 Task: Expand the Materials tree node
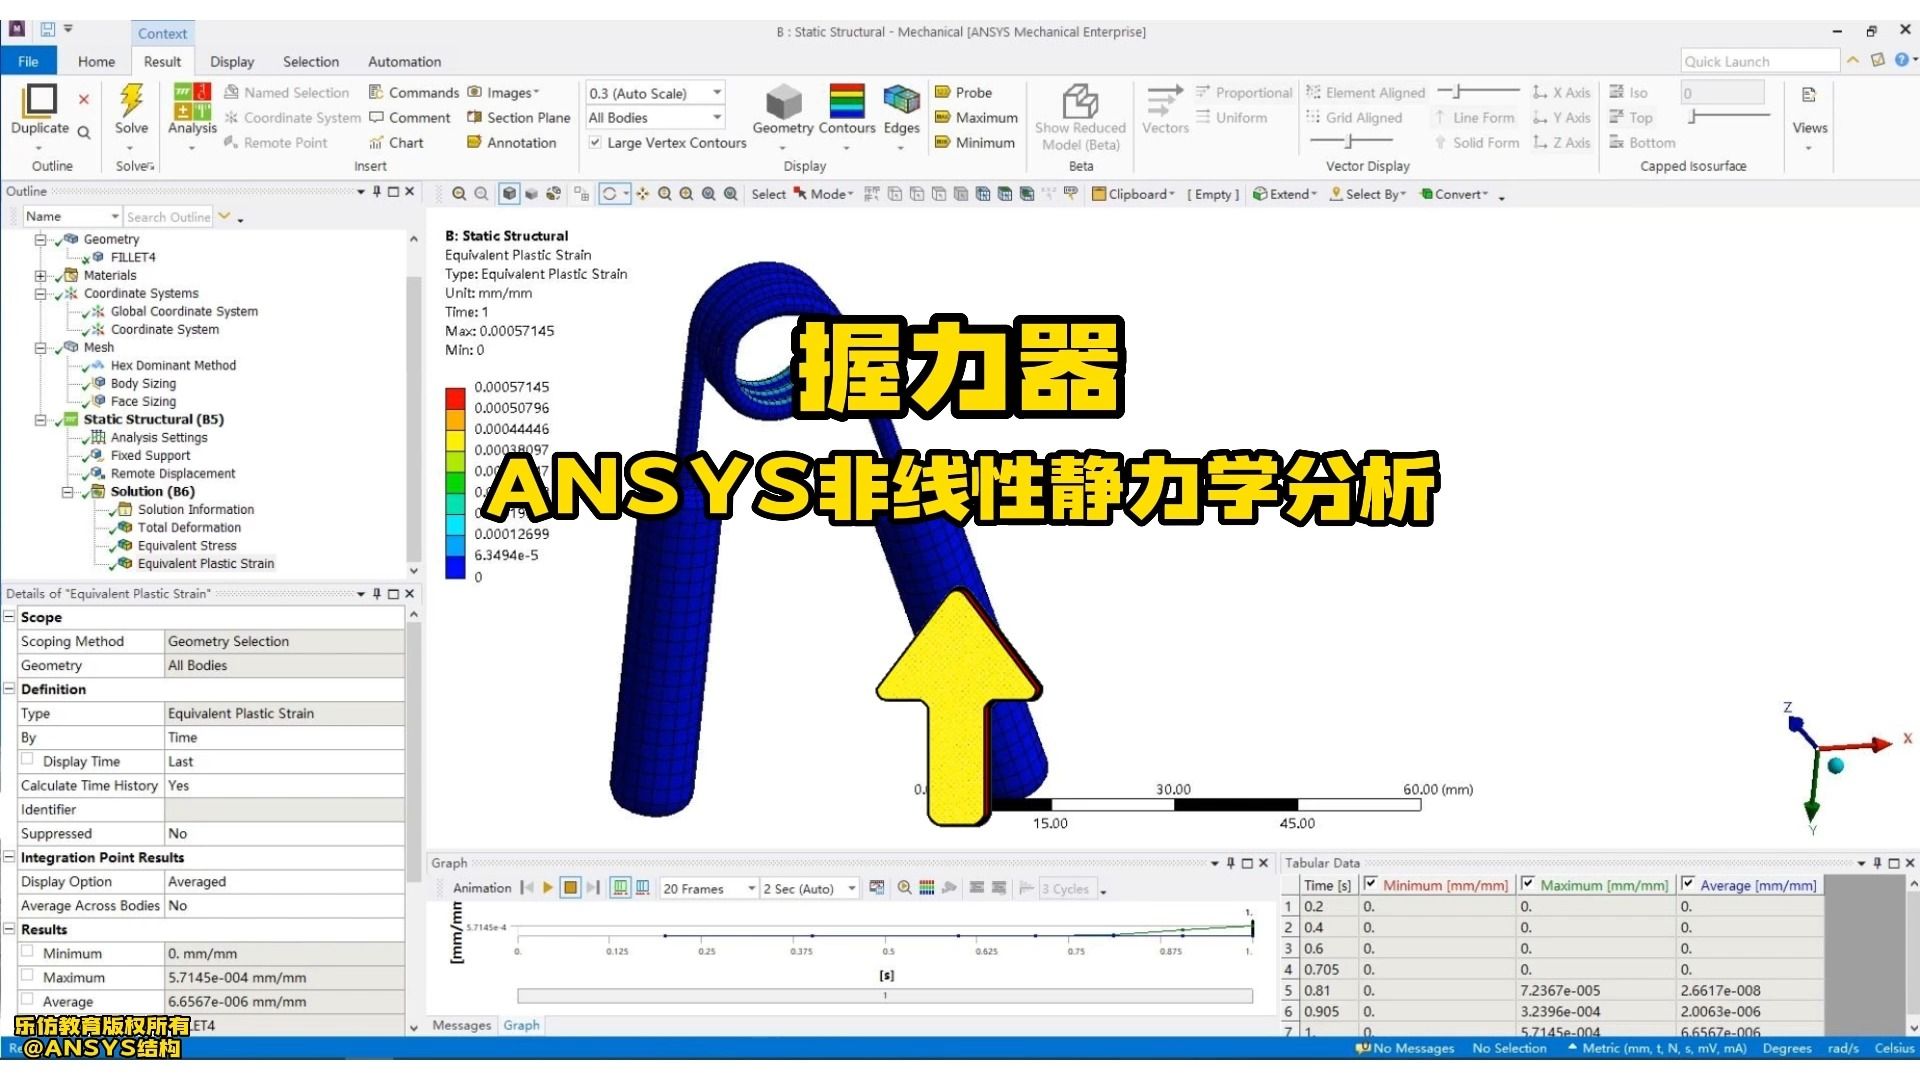(x=40, y=275)
